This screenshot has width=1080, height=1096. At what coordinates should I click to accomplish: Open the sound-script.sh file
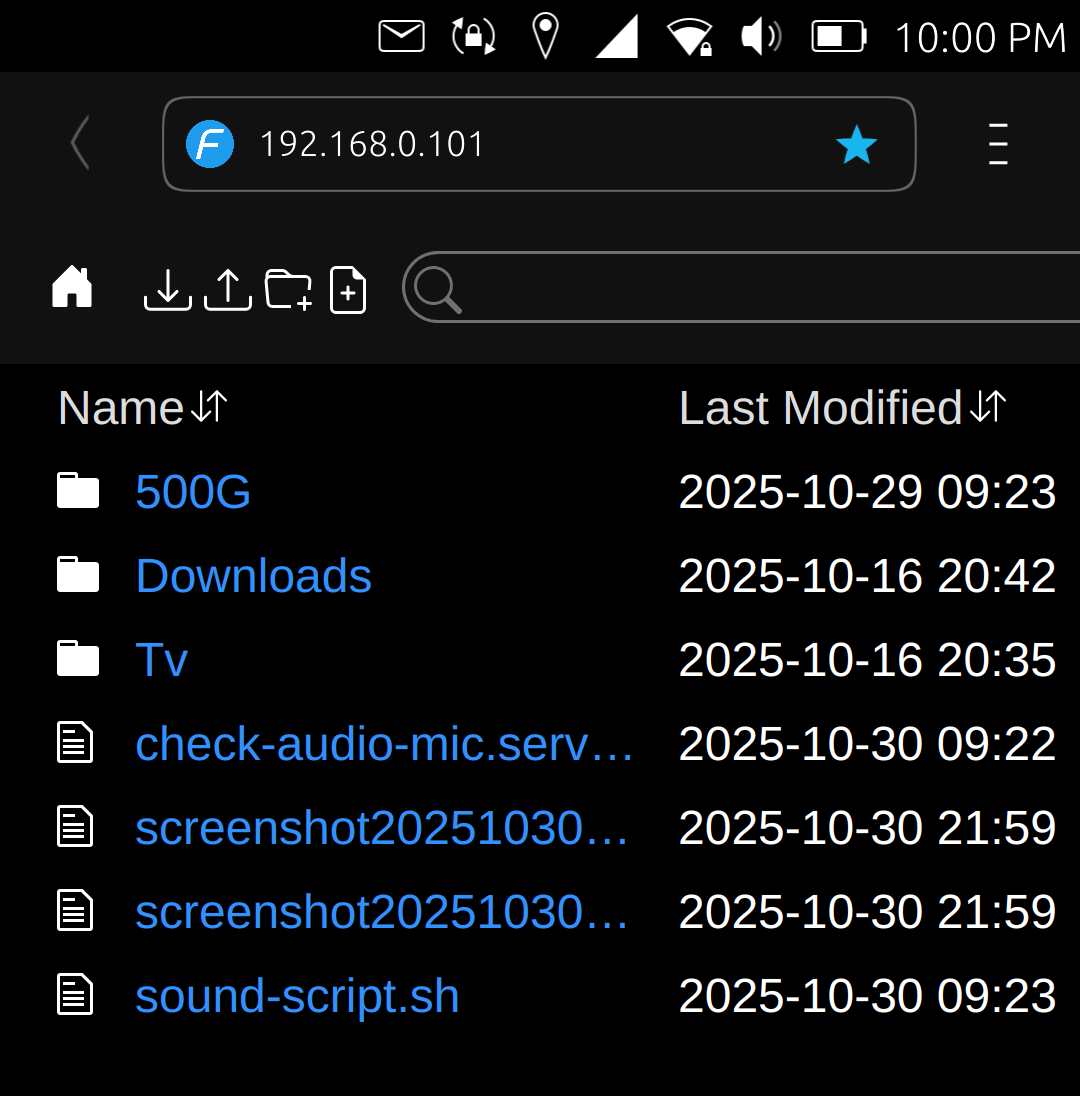(296, 995)
